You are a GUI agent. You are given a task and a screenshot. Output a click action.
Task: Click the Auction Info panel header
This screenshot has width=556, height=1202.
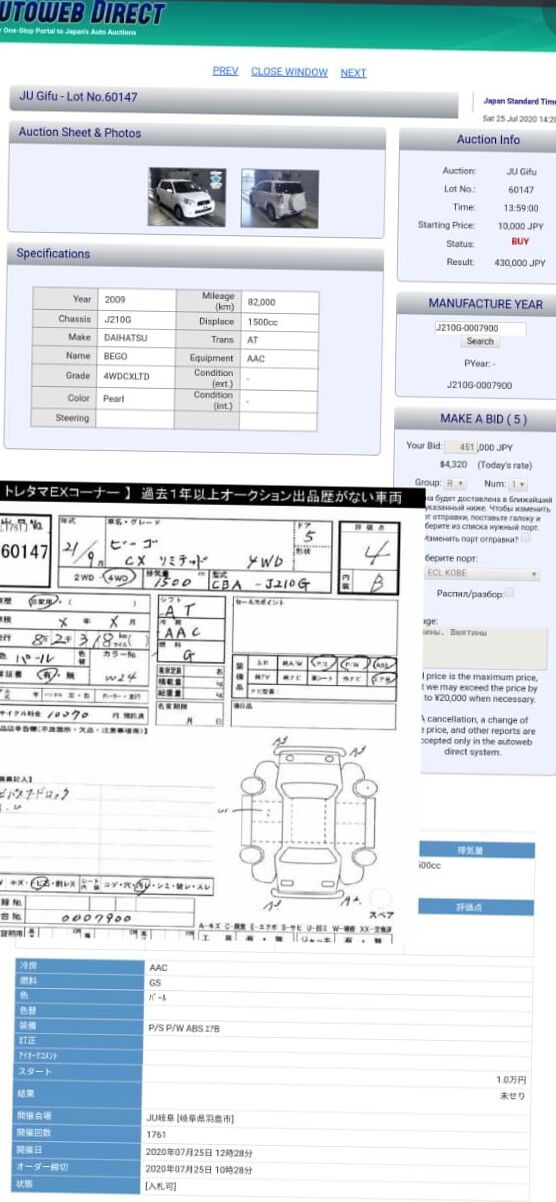[488, 140]
